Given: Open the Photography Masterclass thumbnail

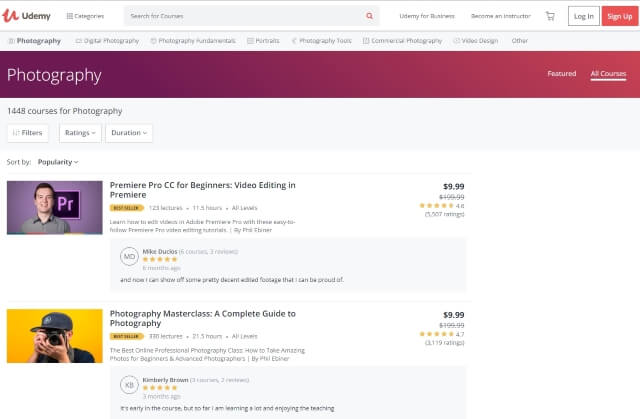Looking at the screenshot, I should tap(55, 336).
